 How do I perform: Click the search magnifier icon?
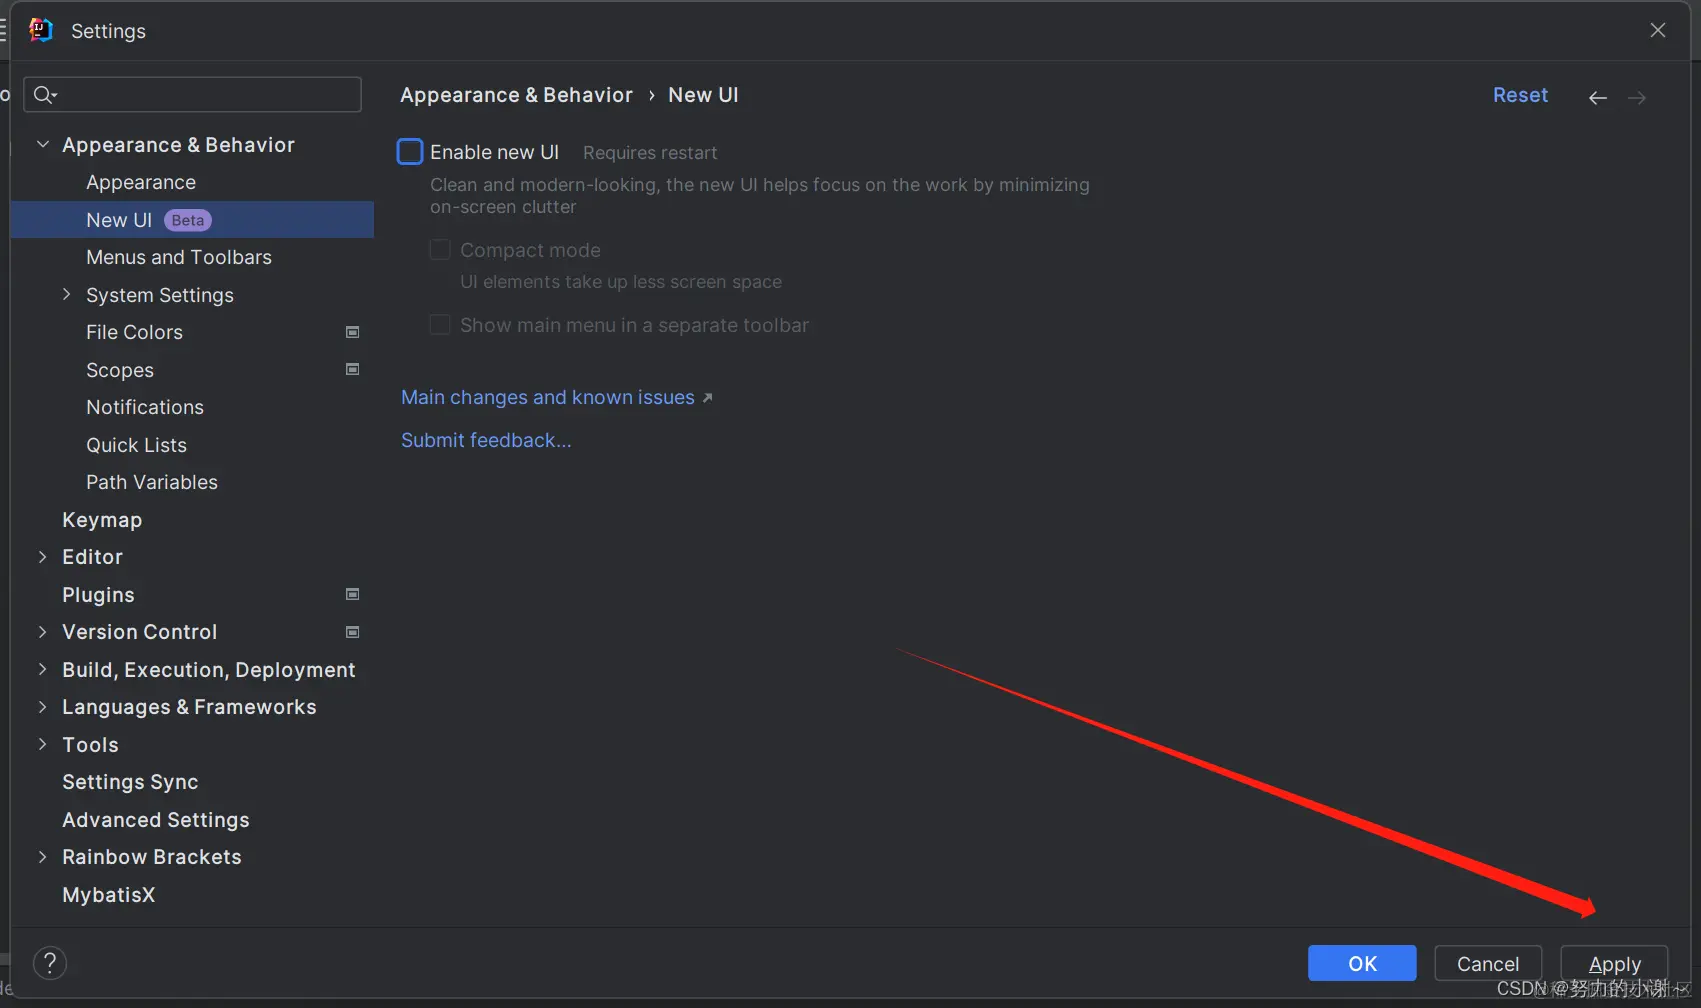pyautogui.click(x=44, y=95)
